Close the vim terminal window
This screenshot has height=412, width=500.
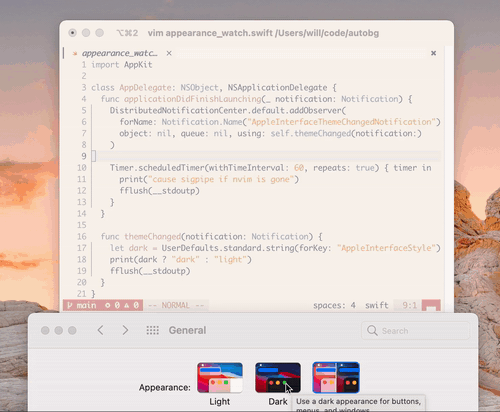(72, 33)
